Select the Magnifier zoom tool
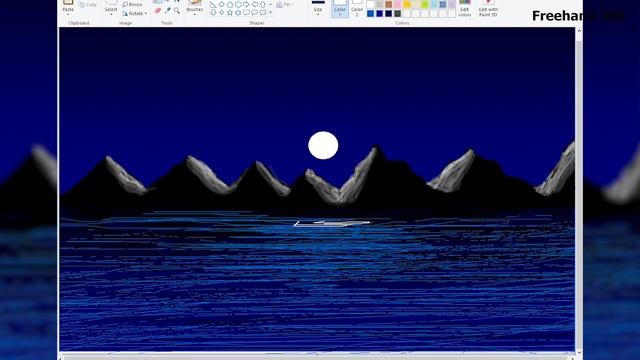The height and width of the screenshot is (360, 640). click(177, 11)
